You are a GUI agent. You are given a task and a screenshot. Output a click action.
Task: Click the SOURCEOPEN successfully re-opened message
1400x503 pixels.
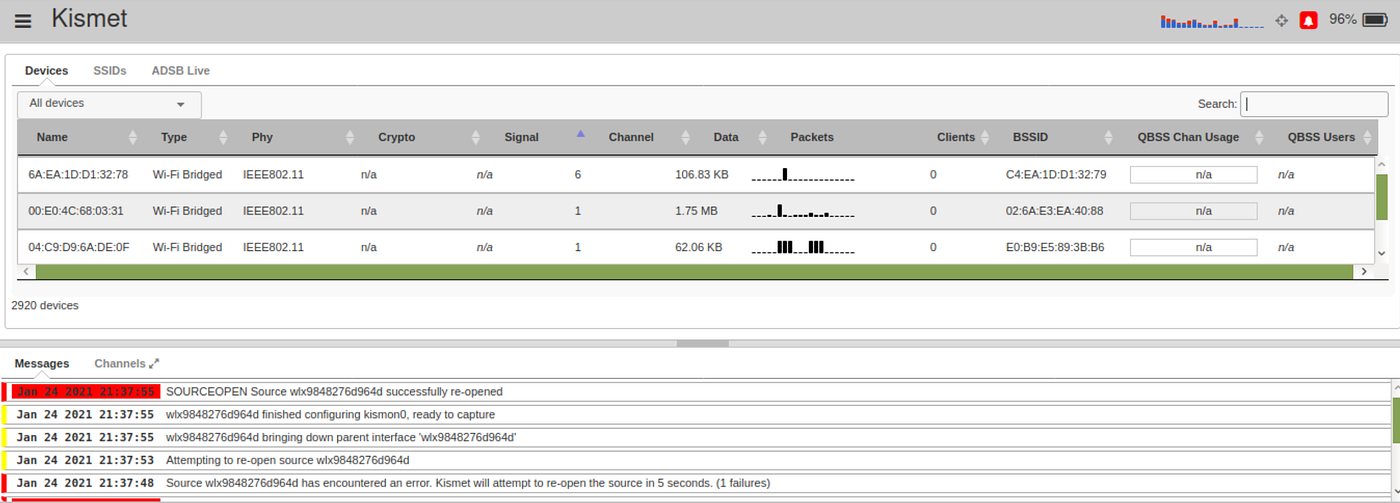(x=334, y=391)
